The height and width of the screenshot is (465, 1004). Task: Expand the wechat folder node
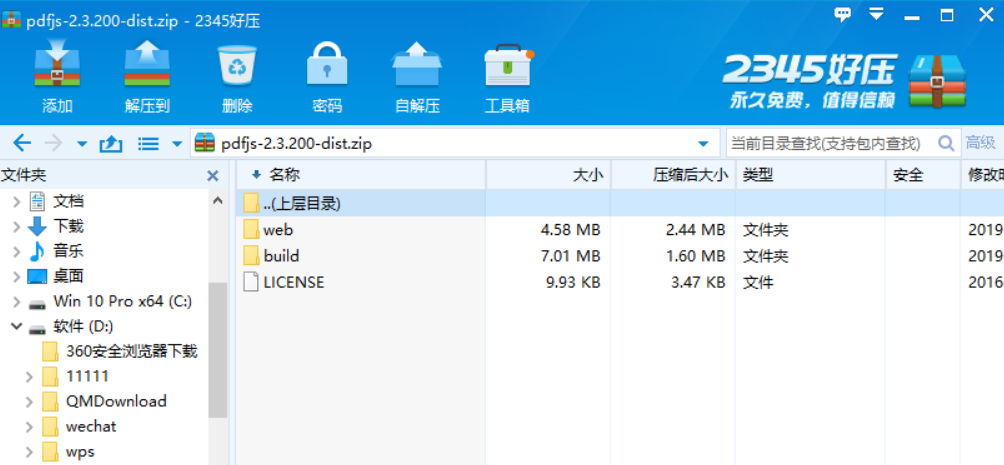click(29, 427)
